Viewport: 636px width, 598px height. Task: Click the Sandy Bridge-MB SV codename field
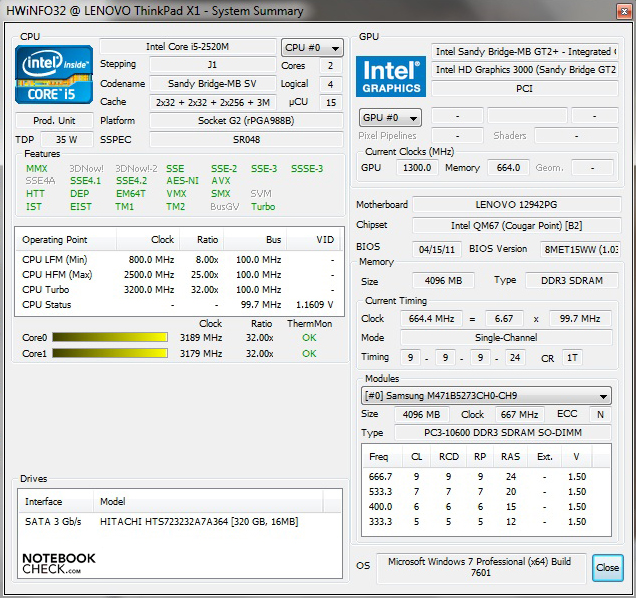(x=213, y=84)
